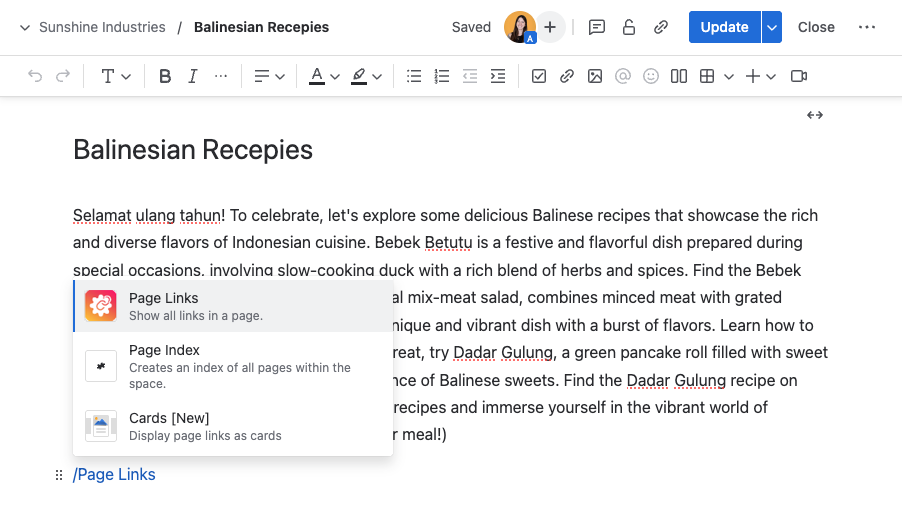
Task: Insert a numbered list
Action: [442, 76]
